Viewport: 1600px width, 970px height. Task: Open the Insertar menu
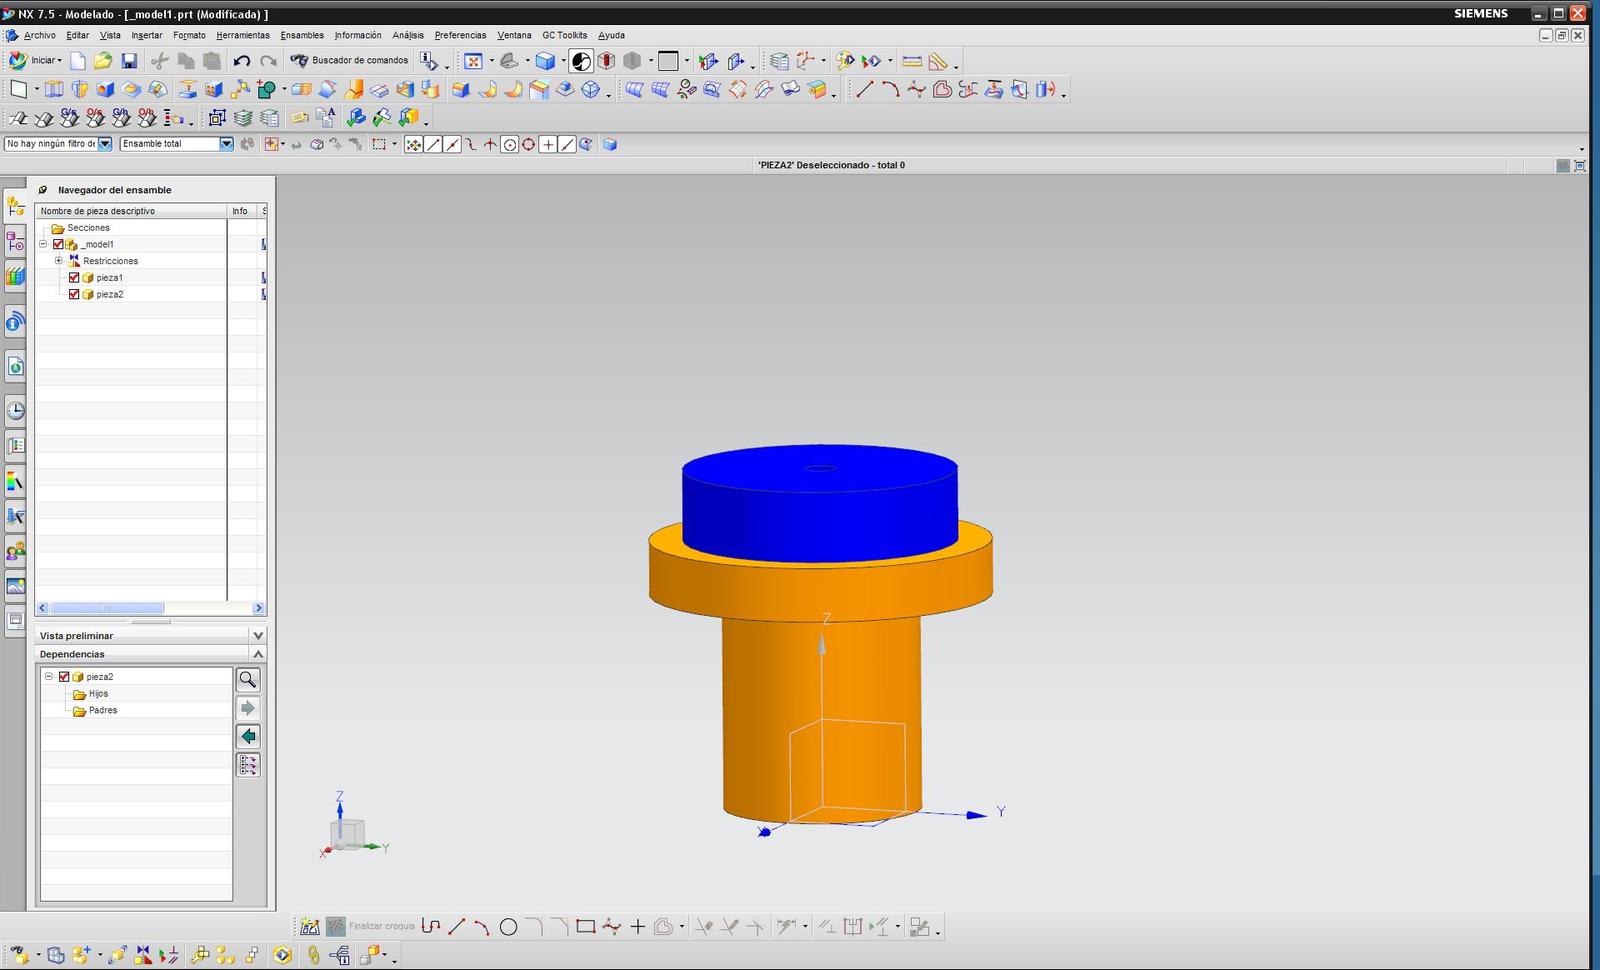[147, 35]
